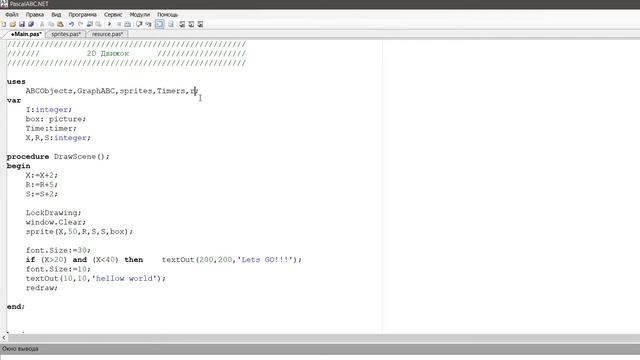This screenshot has height=360, width=640.
Task: Click the 'redraw;' statement
Action: pos(42,288)
